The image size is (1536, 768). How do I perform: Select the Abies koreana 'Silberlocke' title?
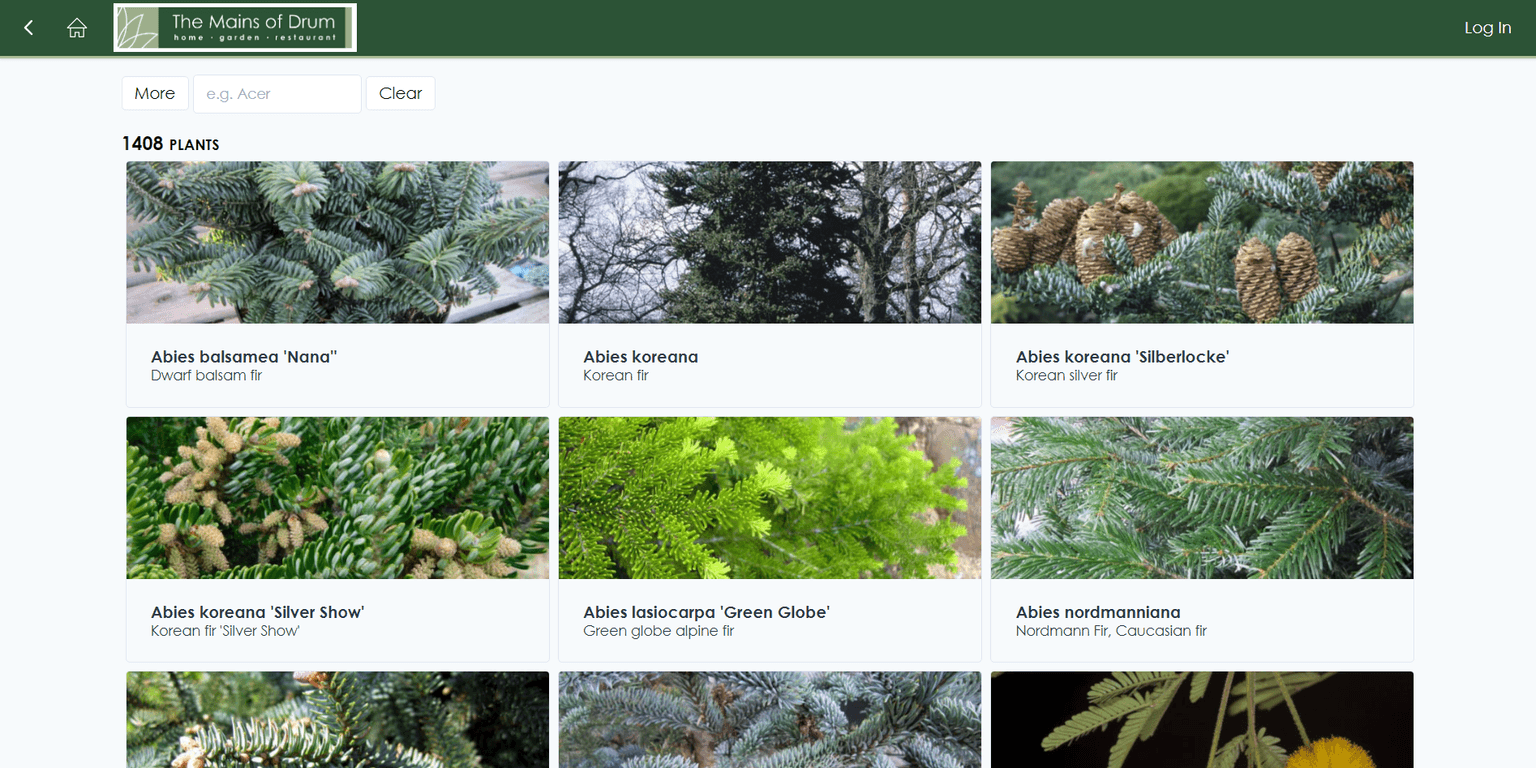pos(1122,357)
